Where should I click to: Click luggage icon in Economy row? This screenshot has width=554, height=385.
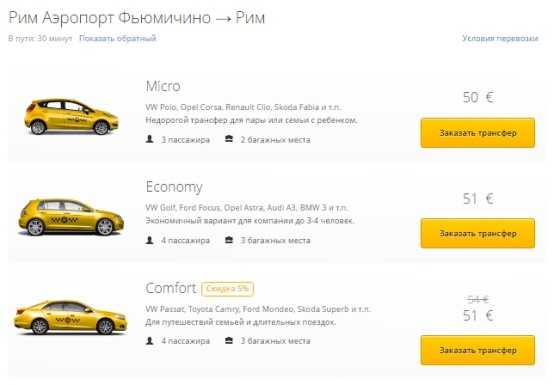pos(229,240)
